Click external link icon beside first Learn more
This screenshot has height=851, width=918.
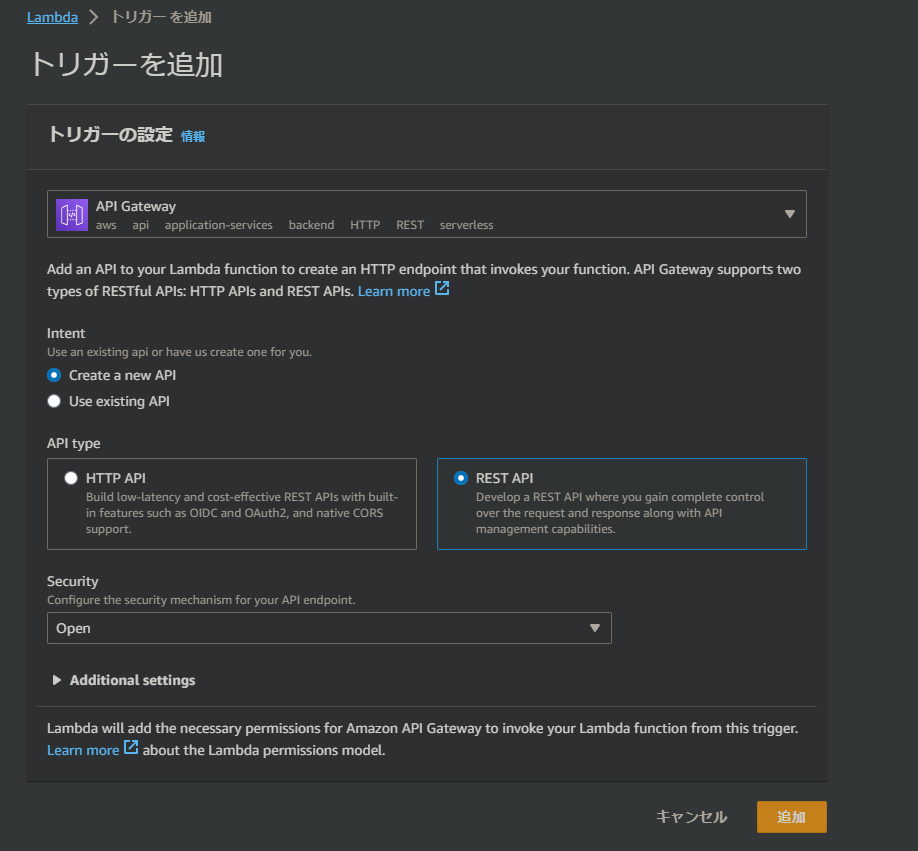point(442,289)
